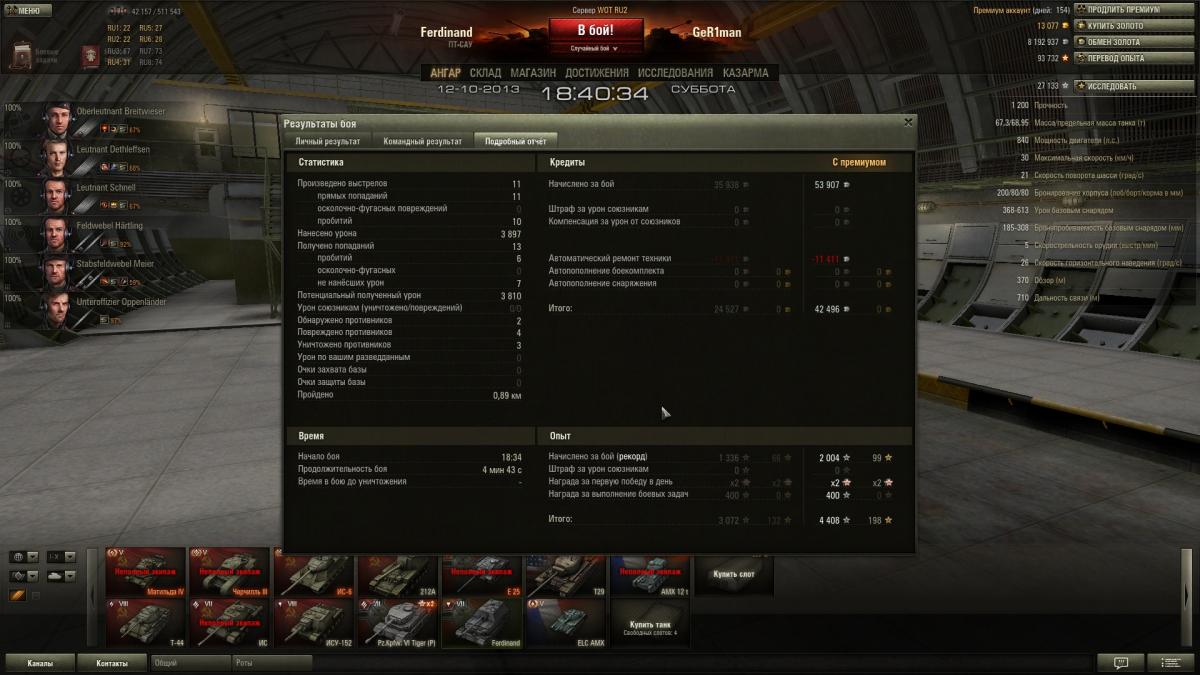Switch to the Командный результат tab
This screenshot has width=1200, height=675.
(x=422, y=141)
